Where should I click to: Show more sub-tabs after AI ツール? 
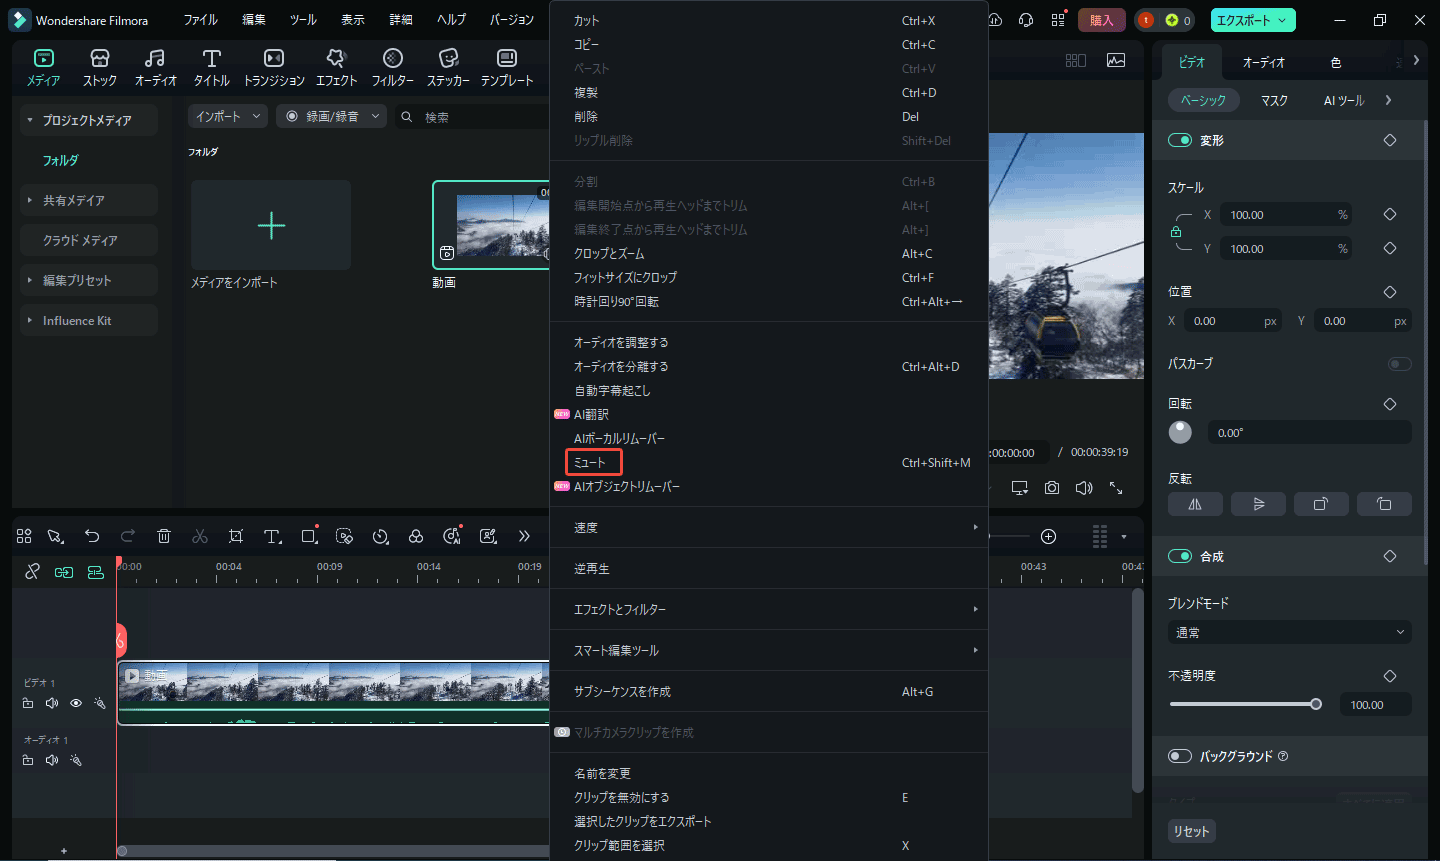(x=1388, y=100)
